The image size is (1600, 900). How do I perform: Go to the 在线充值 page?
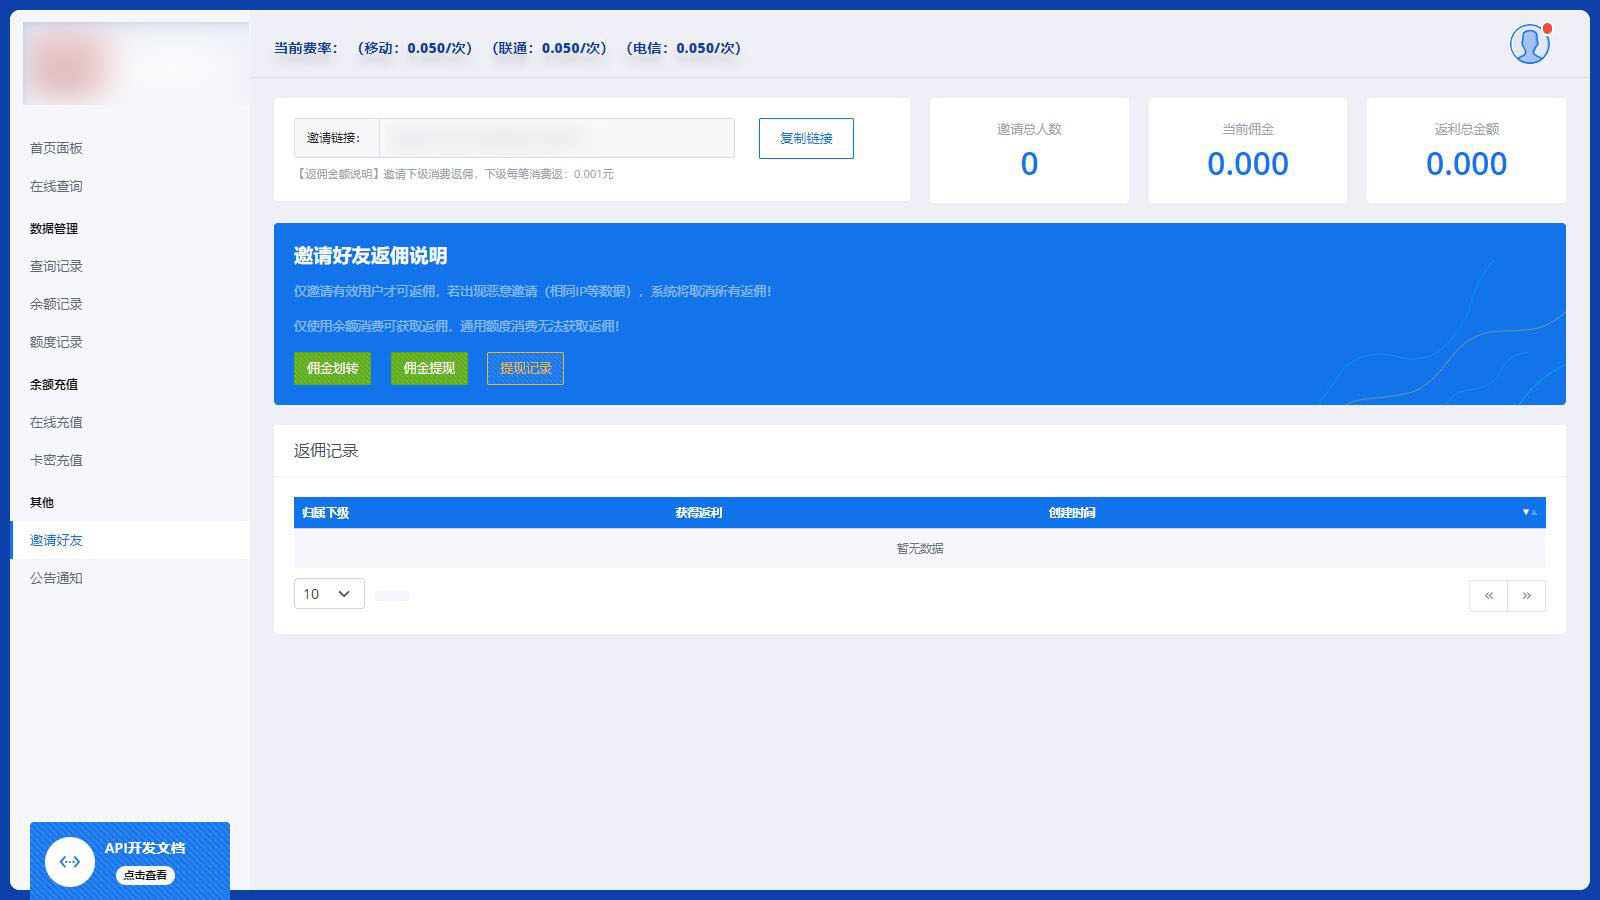coord(57,422)
